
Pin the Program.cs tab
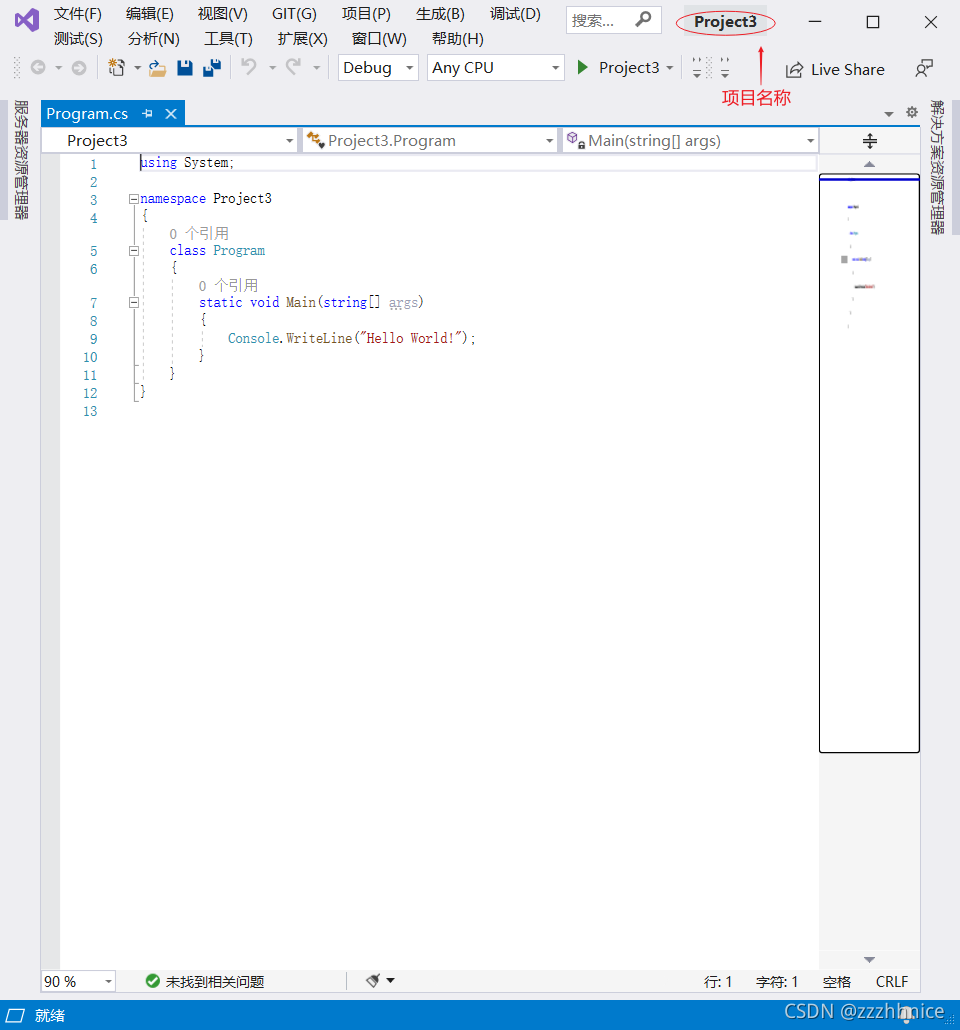point(147,114)
